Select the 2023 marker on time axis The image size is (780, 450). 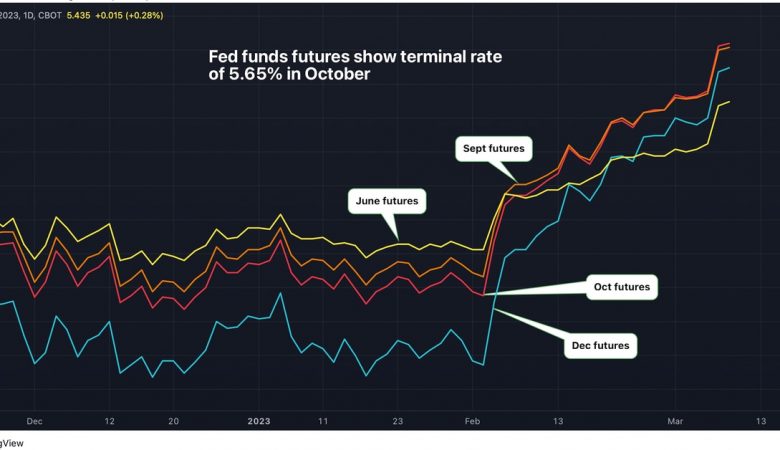coord(259,421)
